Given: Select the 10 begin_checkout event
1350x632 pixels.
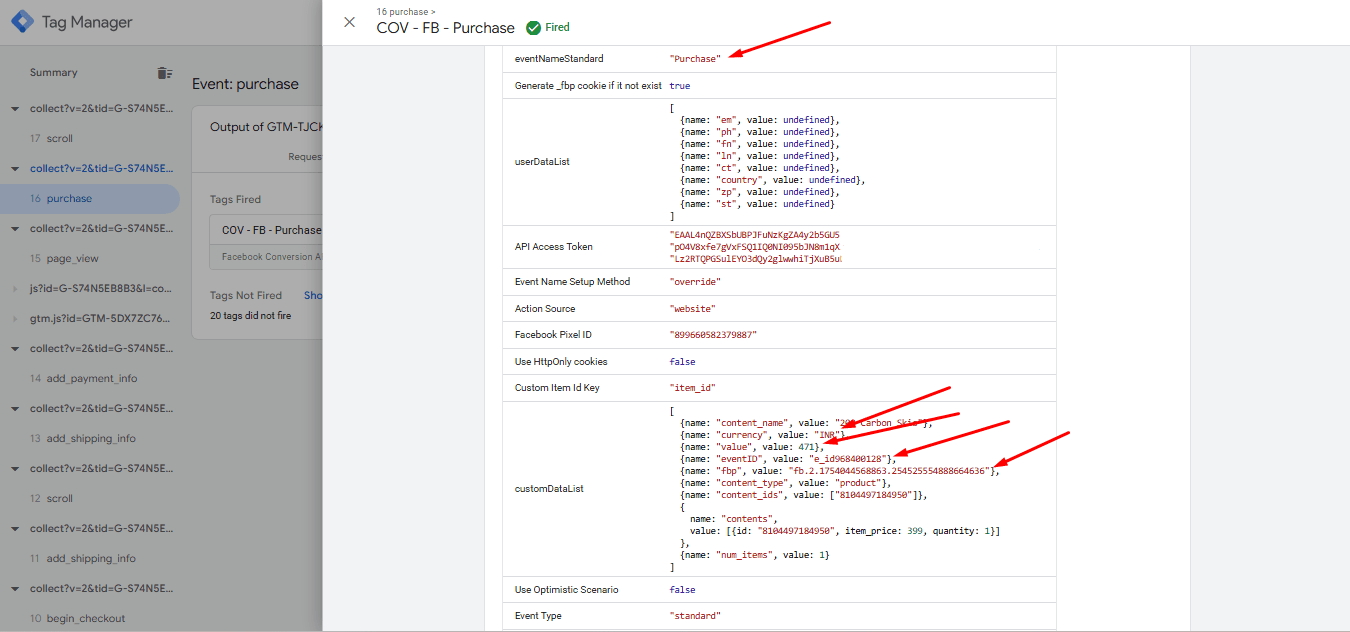Looking at the screenshot, I should click(x=78, y=618).
